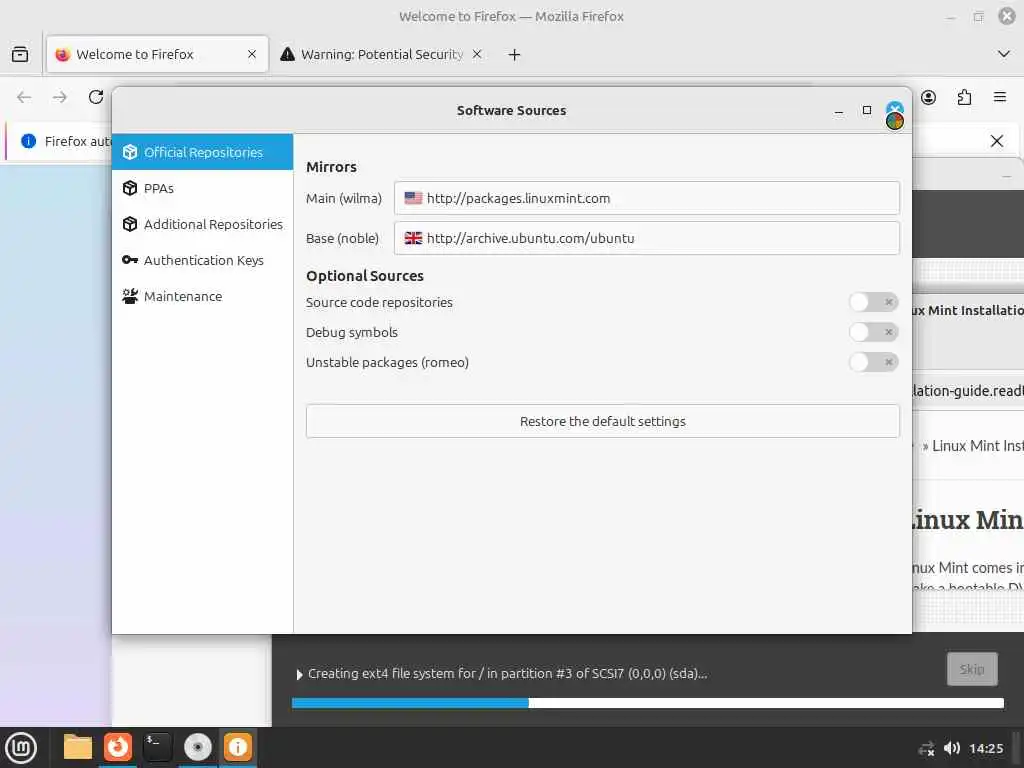Open Firefox View icon left of tabs
Viewport: 1024px width, 768px height.
(20, 54)
